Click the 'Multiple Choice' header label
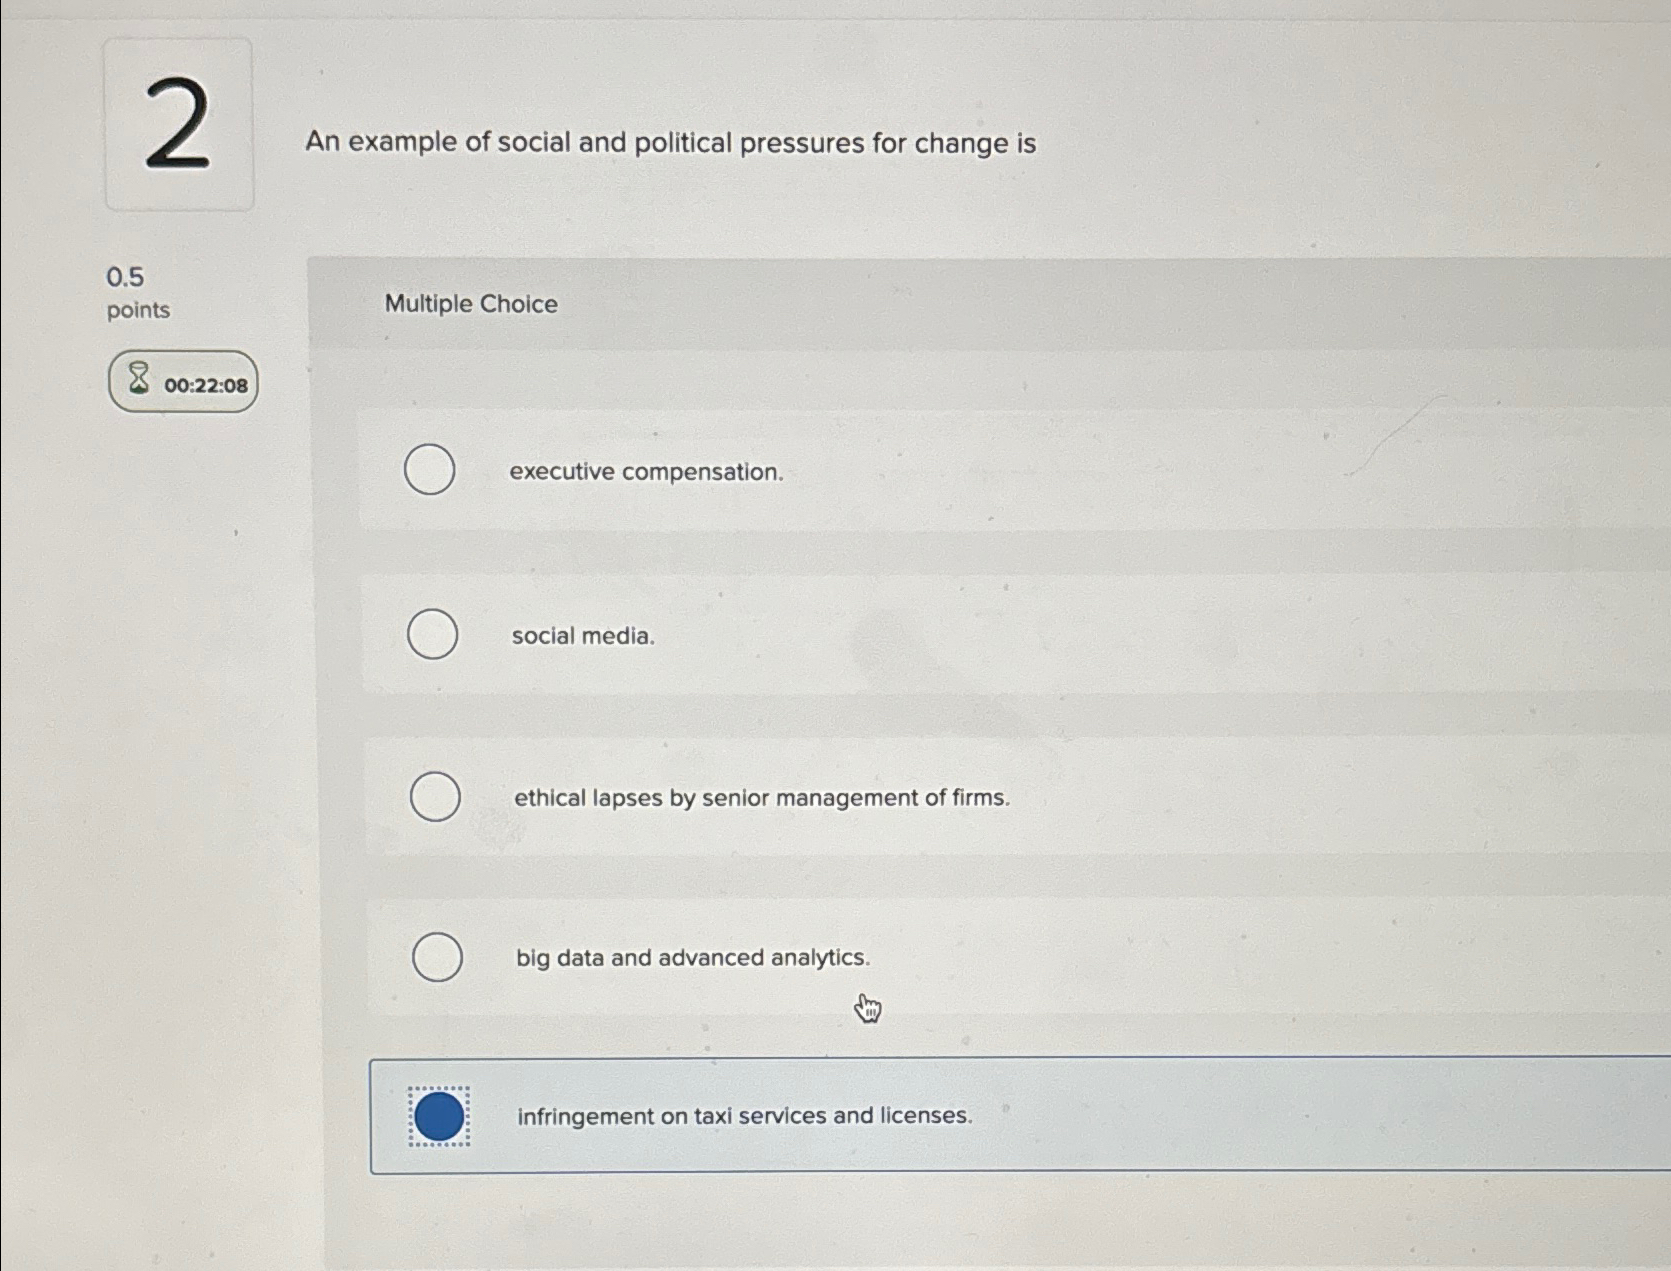The image size is (1671, 1271). tap(471, 304)
